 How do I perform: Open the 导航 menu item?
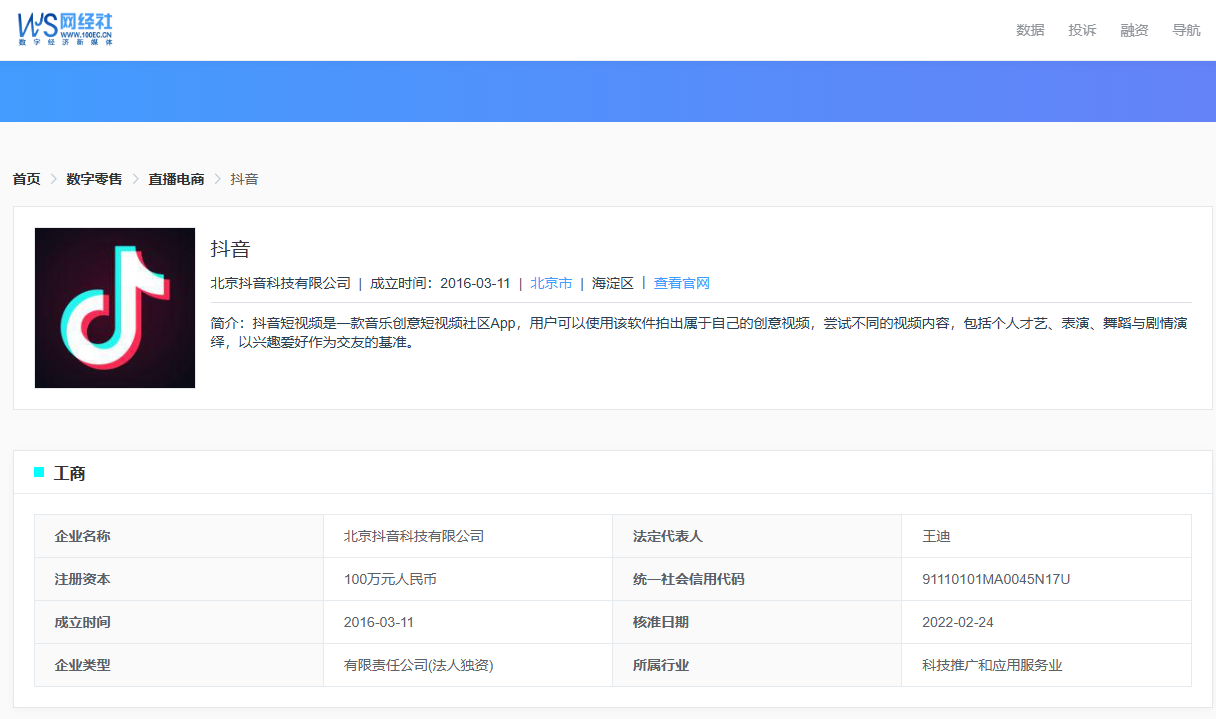click(x=1186, y=30)
